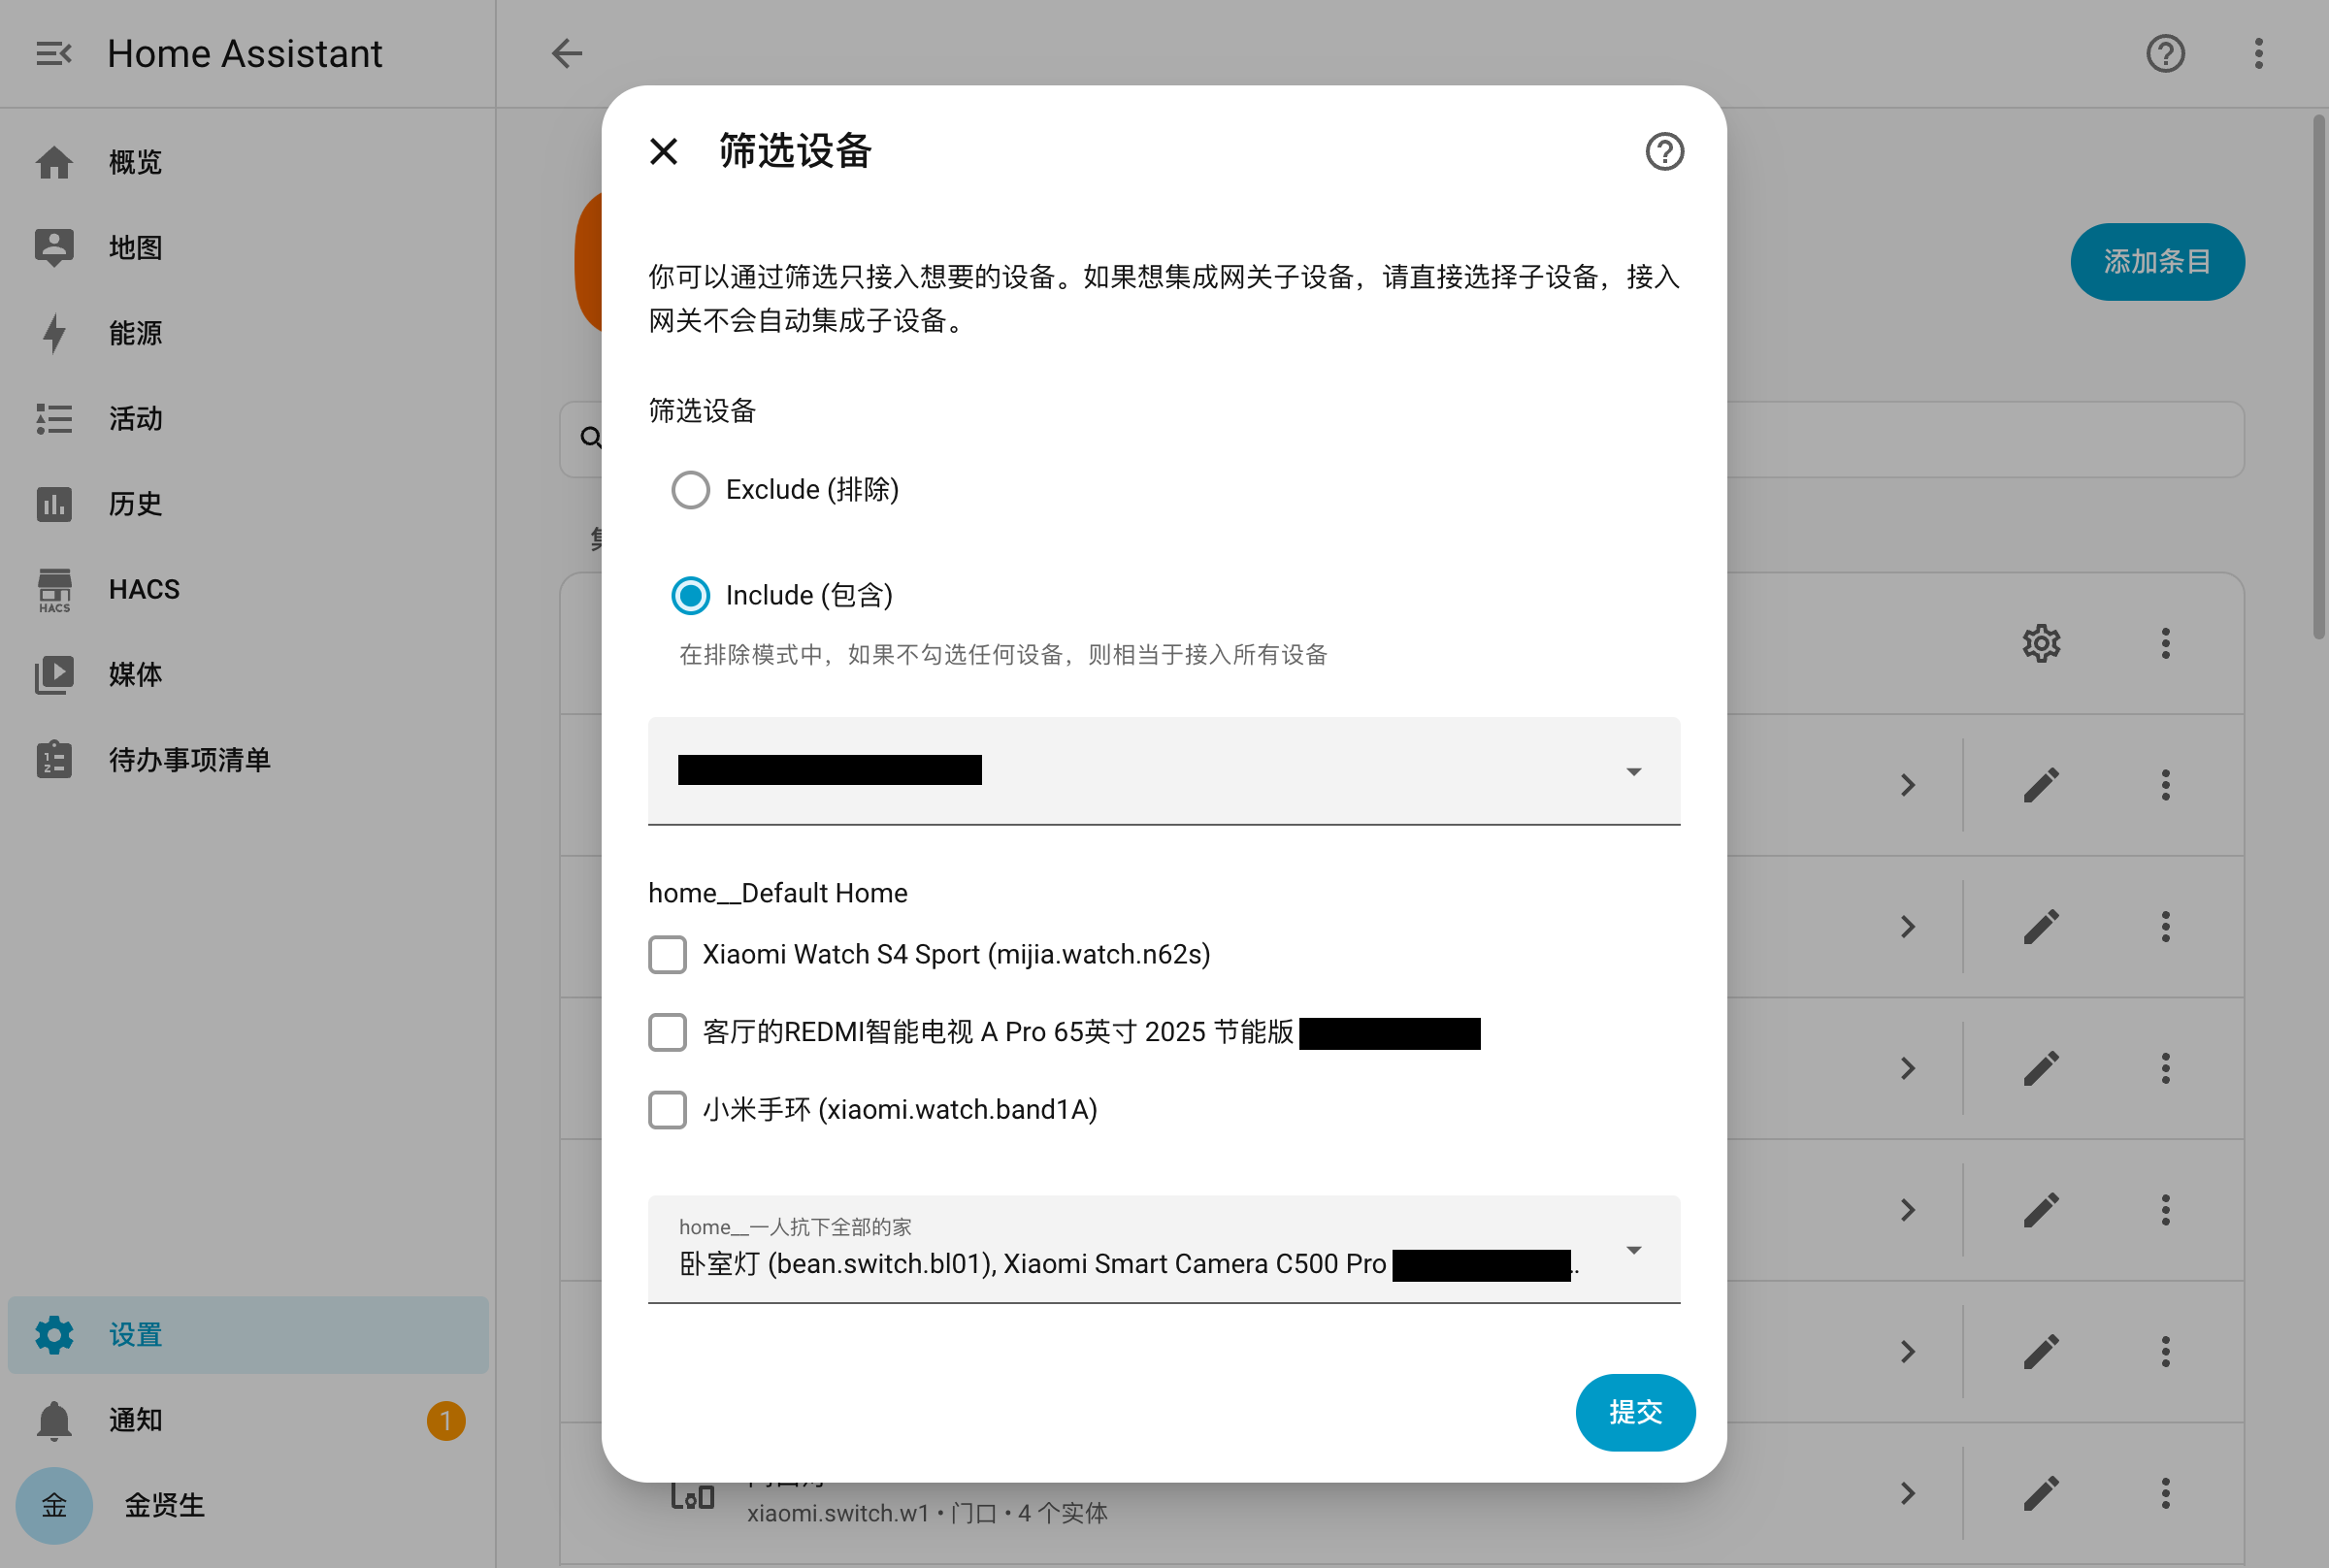Check 客厅的REDMI智能电视 A Pro 65英寸 device
Screen dimensions: 2329x1568
click(667, 1032)
